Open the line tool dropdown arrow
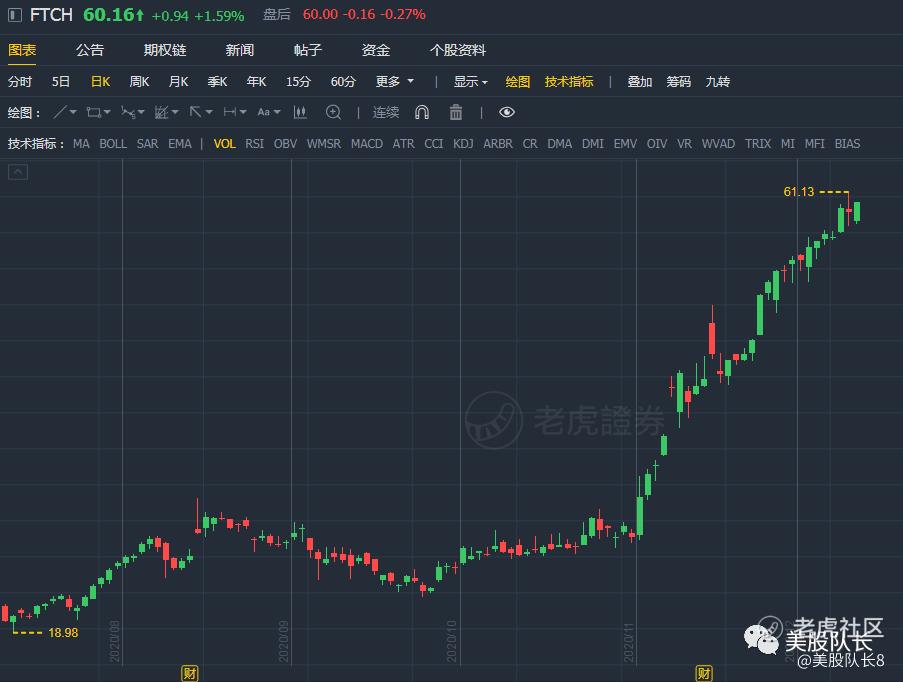Screen dimensions: 903x682 click(x=73, y=112)
